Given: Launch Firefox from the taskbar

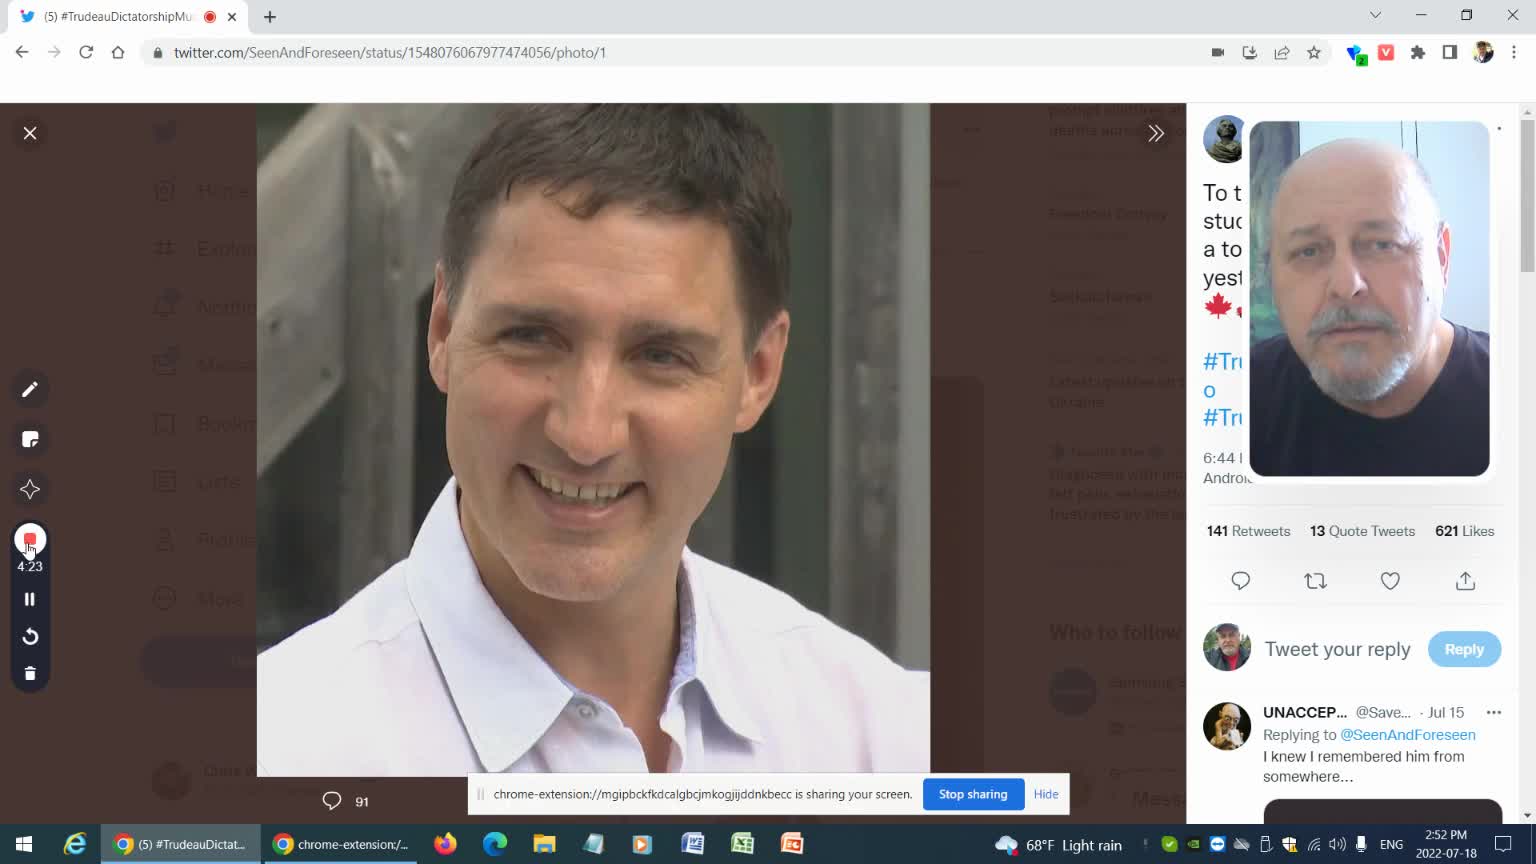Looking at the screenshot, I should click(x=445, y=844).
